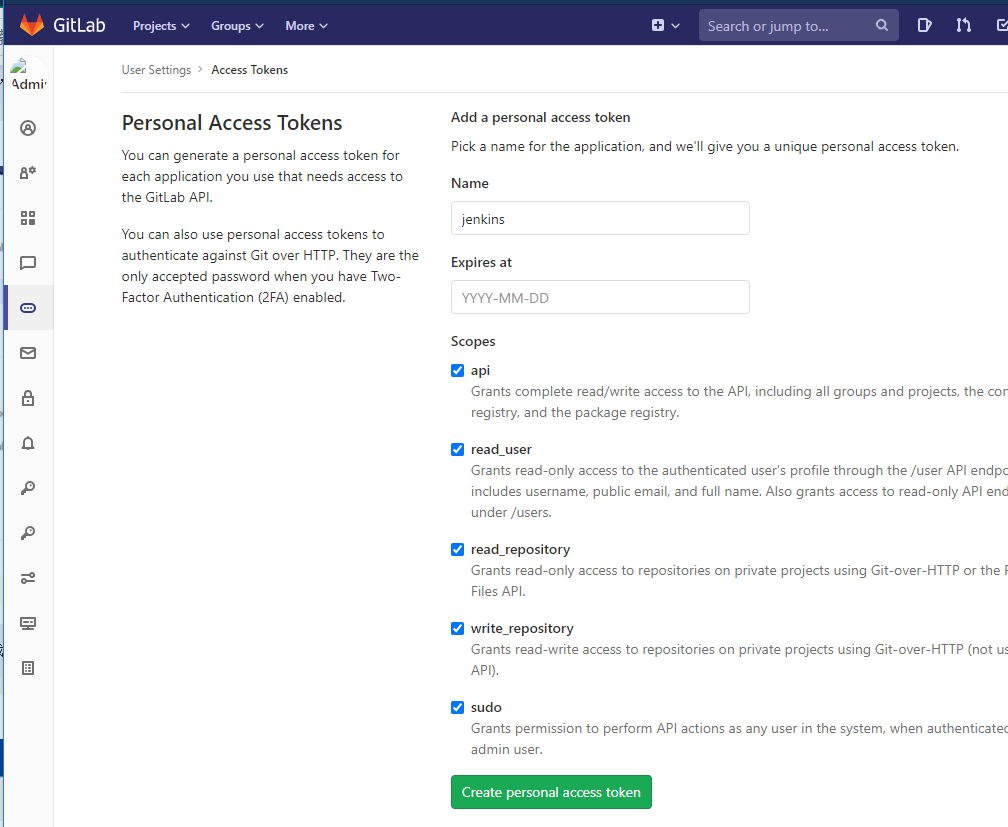Disable the sudo scope checkbox
Screen dimensions: 1008x827
click(x=458, y=707)
